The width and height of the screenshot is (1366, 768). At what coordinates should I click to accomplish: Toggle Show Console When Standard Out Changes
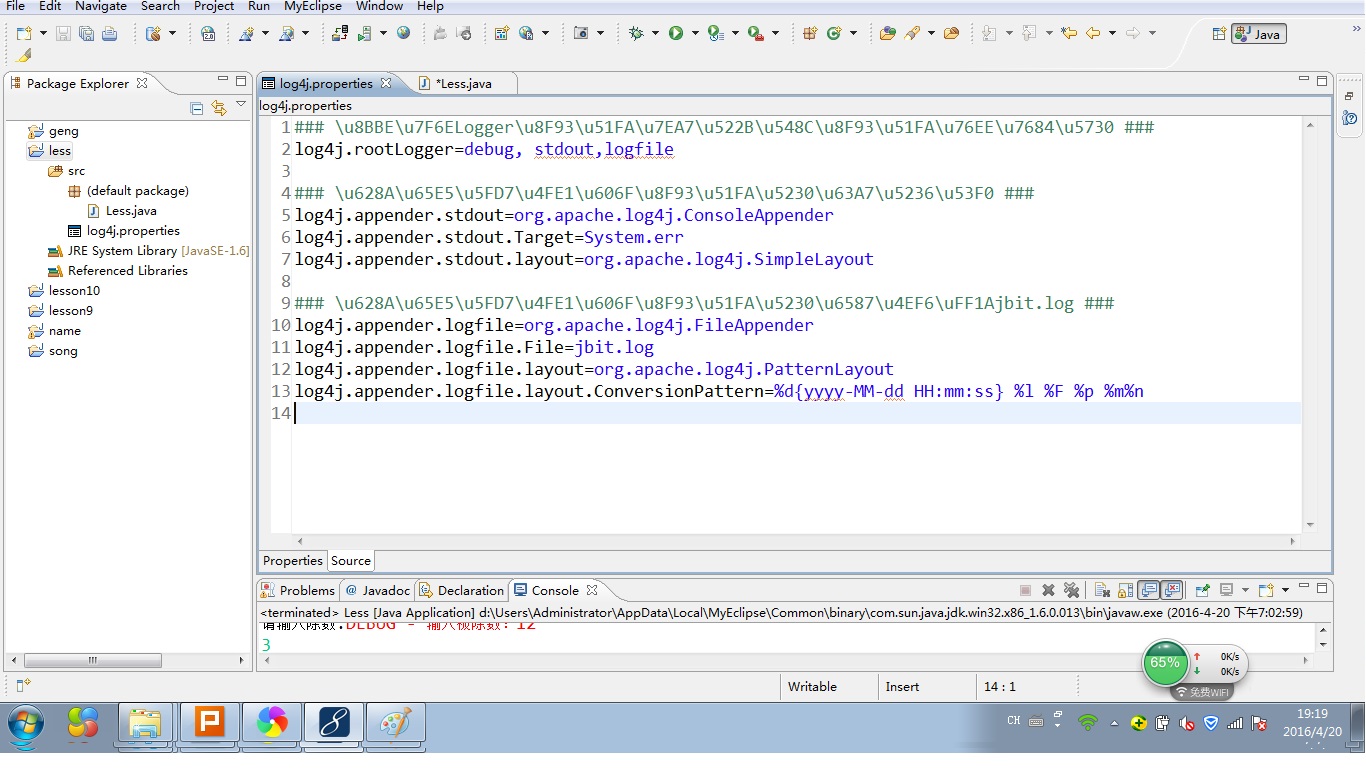pyautogui.click(x=1149, y=590)
